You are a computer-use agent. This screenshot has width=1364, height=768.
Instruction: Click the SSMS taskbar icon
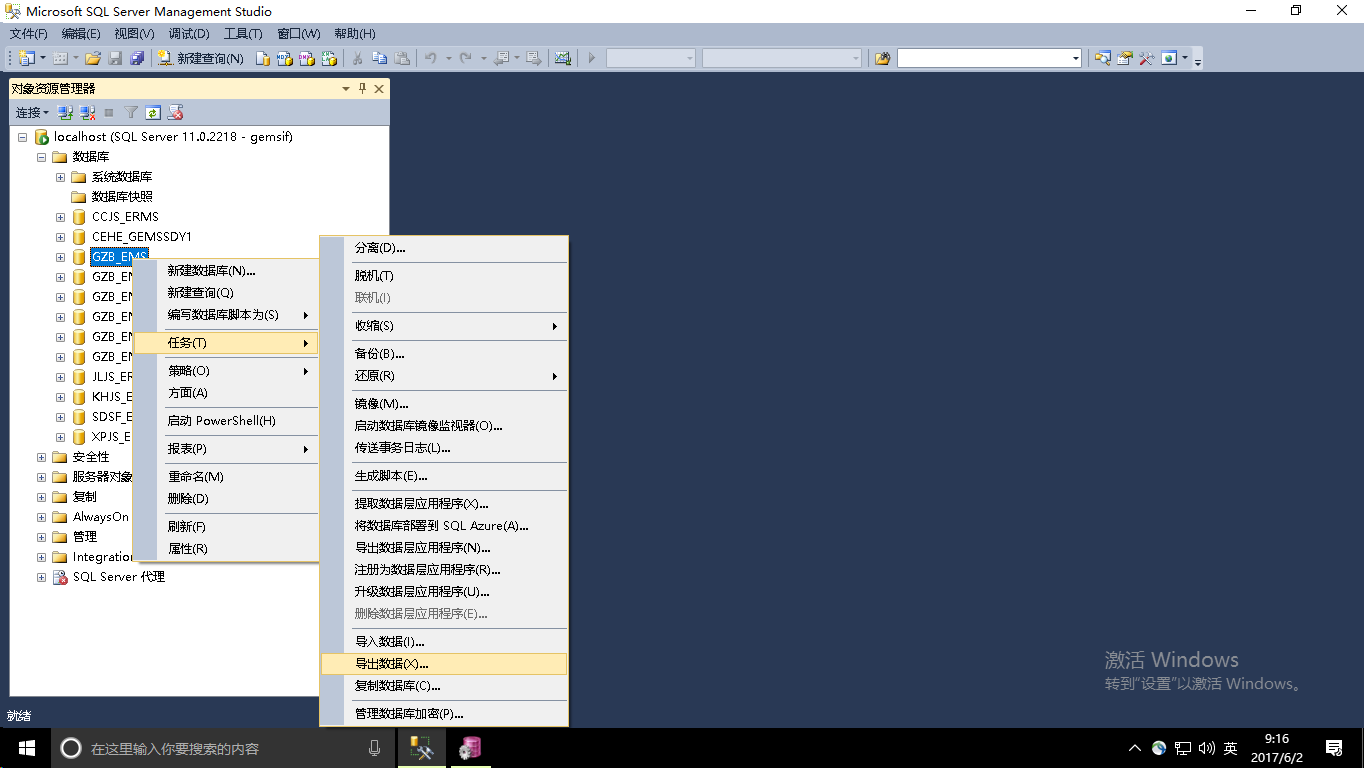(422, 748)
